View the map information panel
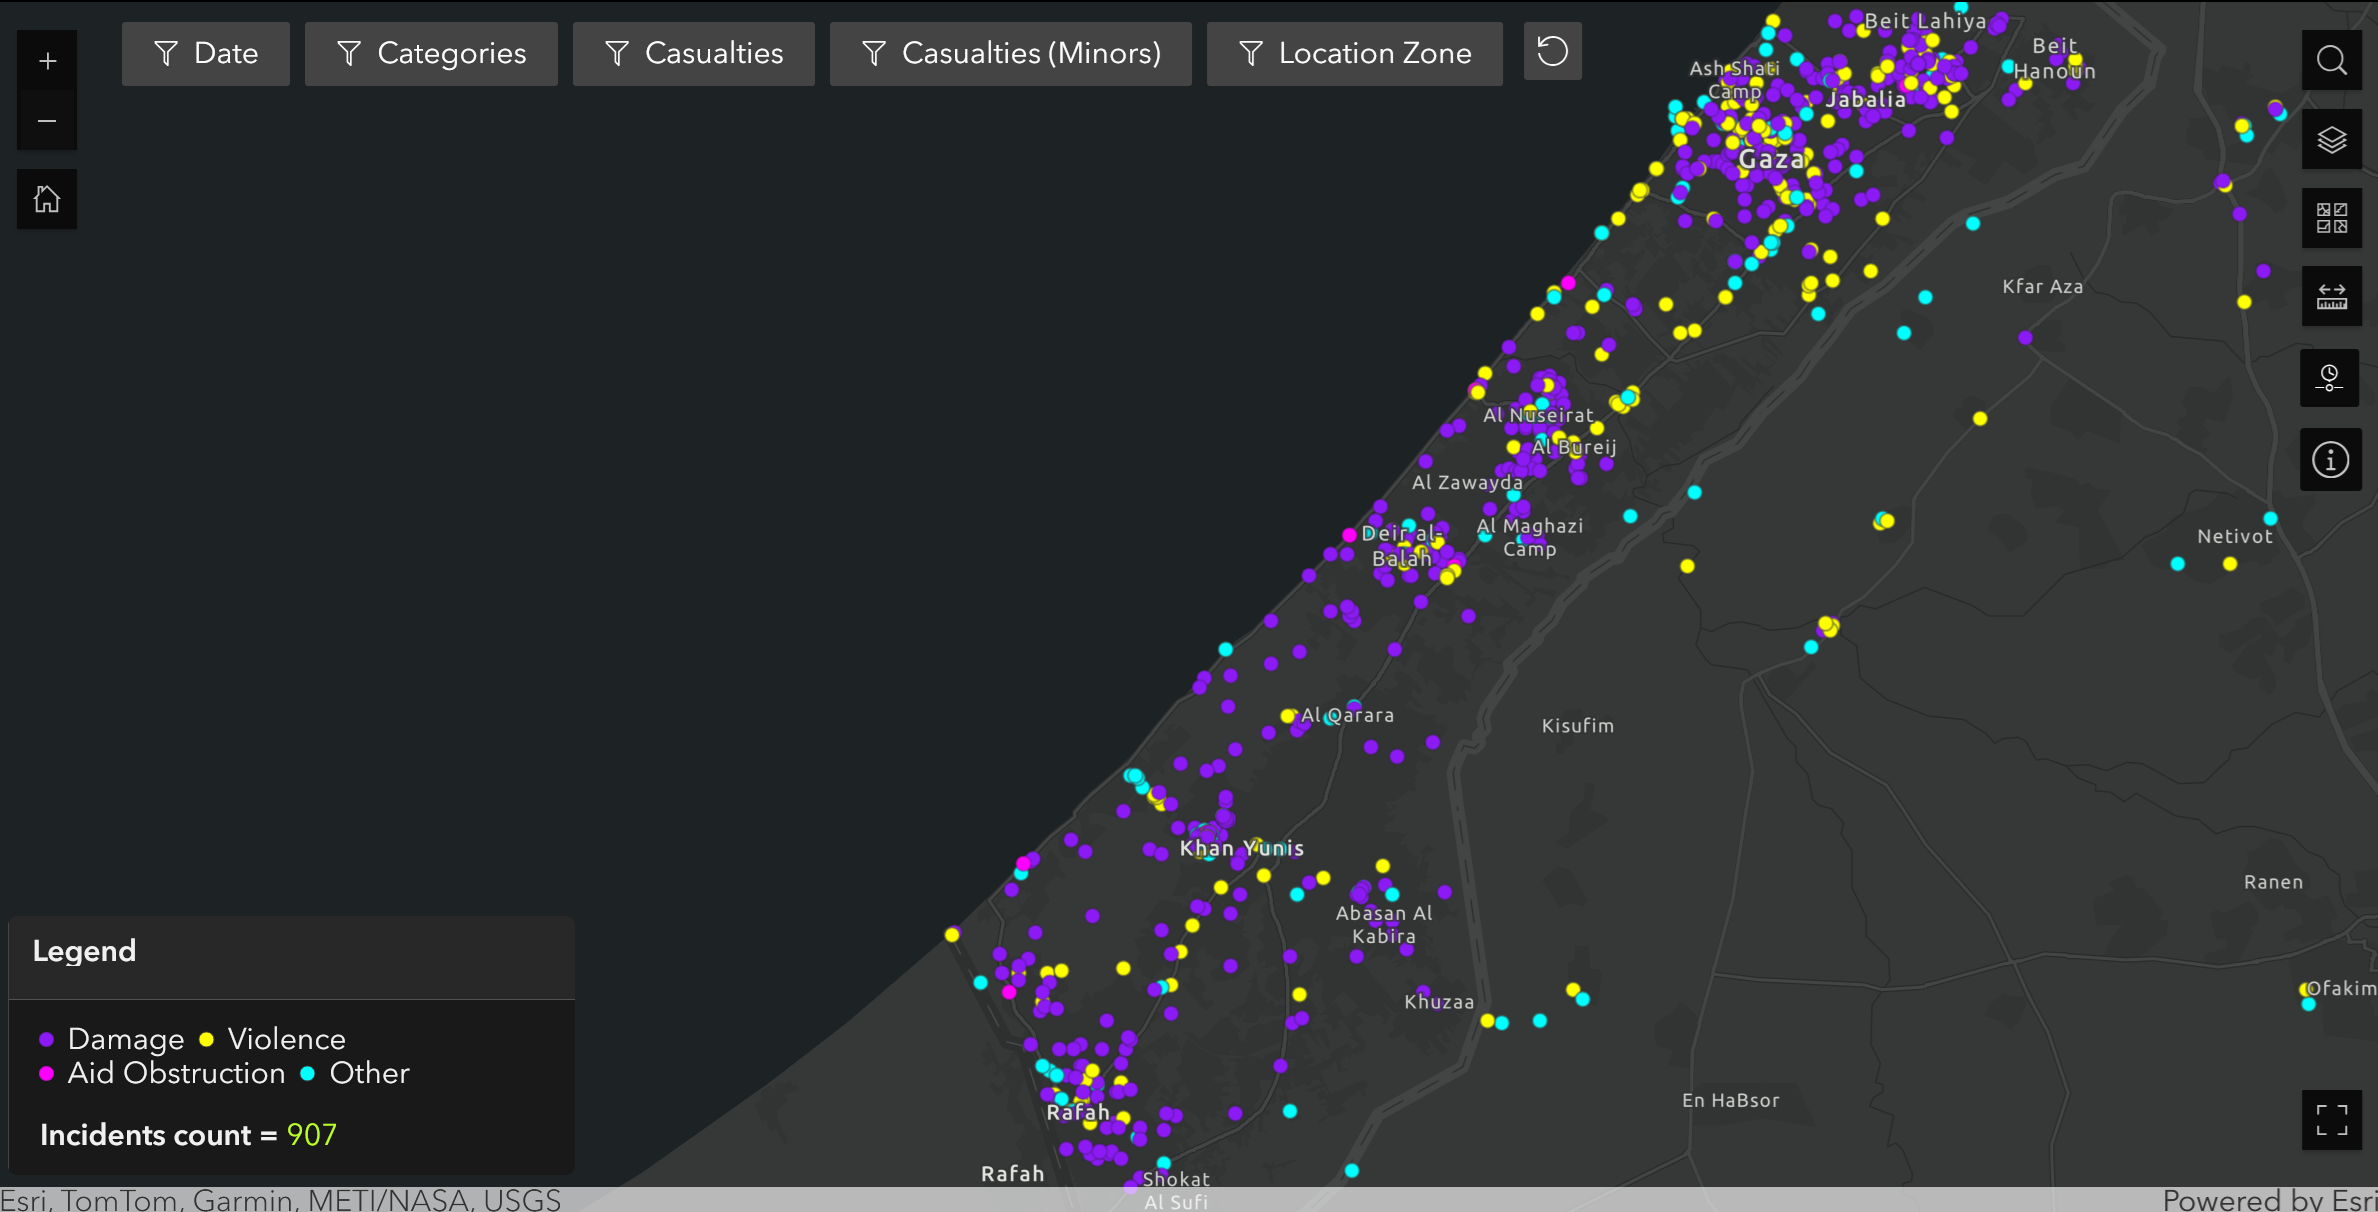This screenshot has height=1212, width=2378. pyautogui.click(x=2330, y=459)
